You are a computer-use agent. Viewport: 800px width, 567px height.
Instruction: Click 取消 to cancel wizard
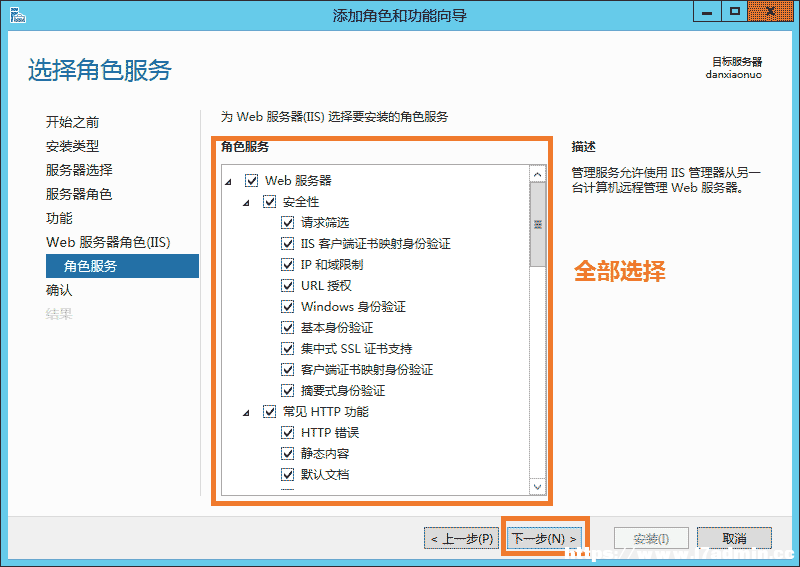pyautogui.click(x=734, y=538)
